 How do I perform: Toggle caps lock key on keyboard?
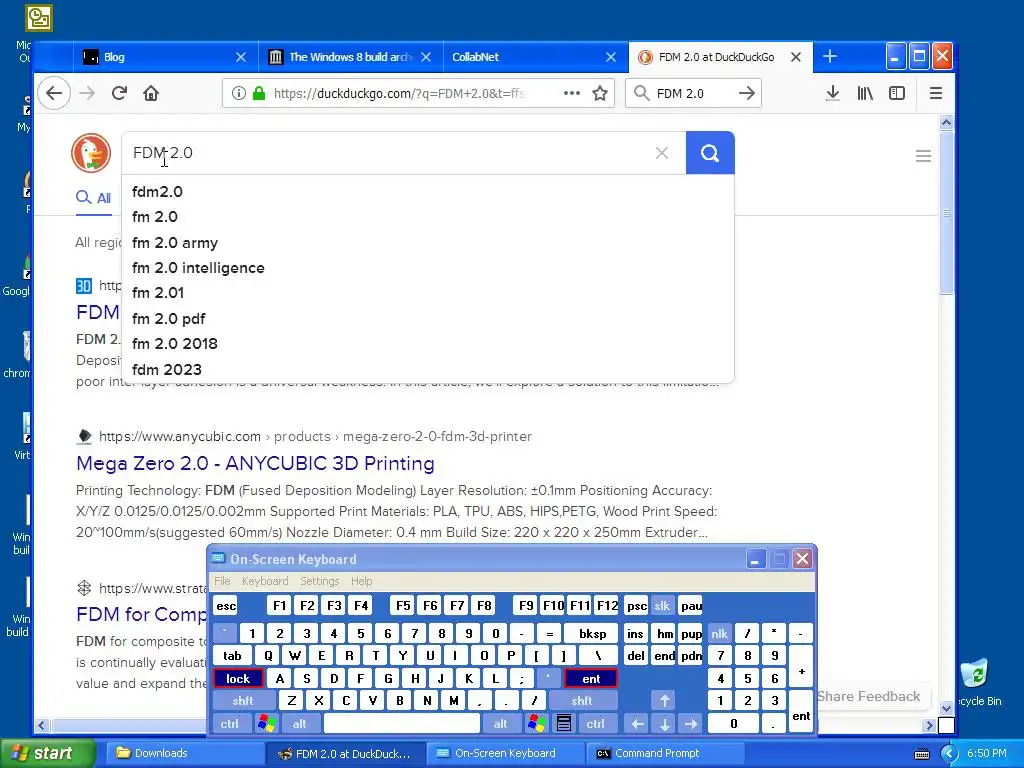[238, 679]
